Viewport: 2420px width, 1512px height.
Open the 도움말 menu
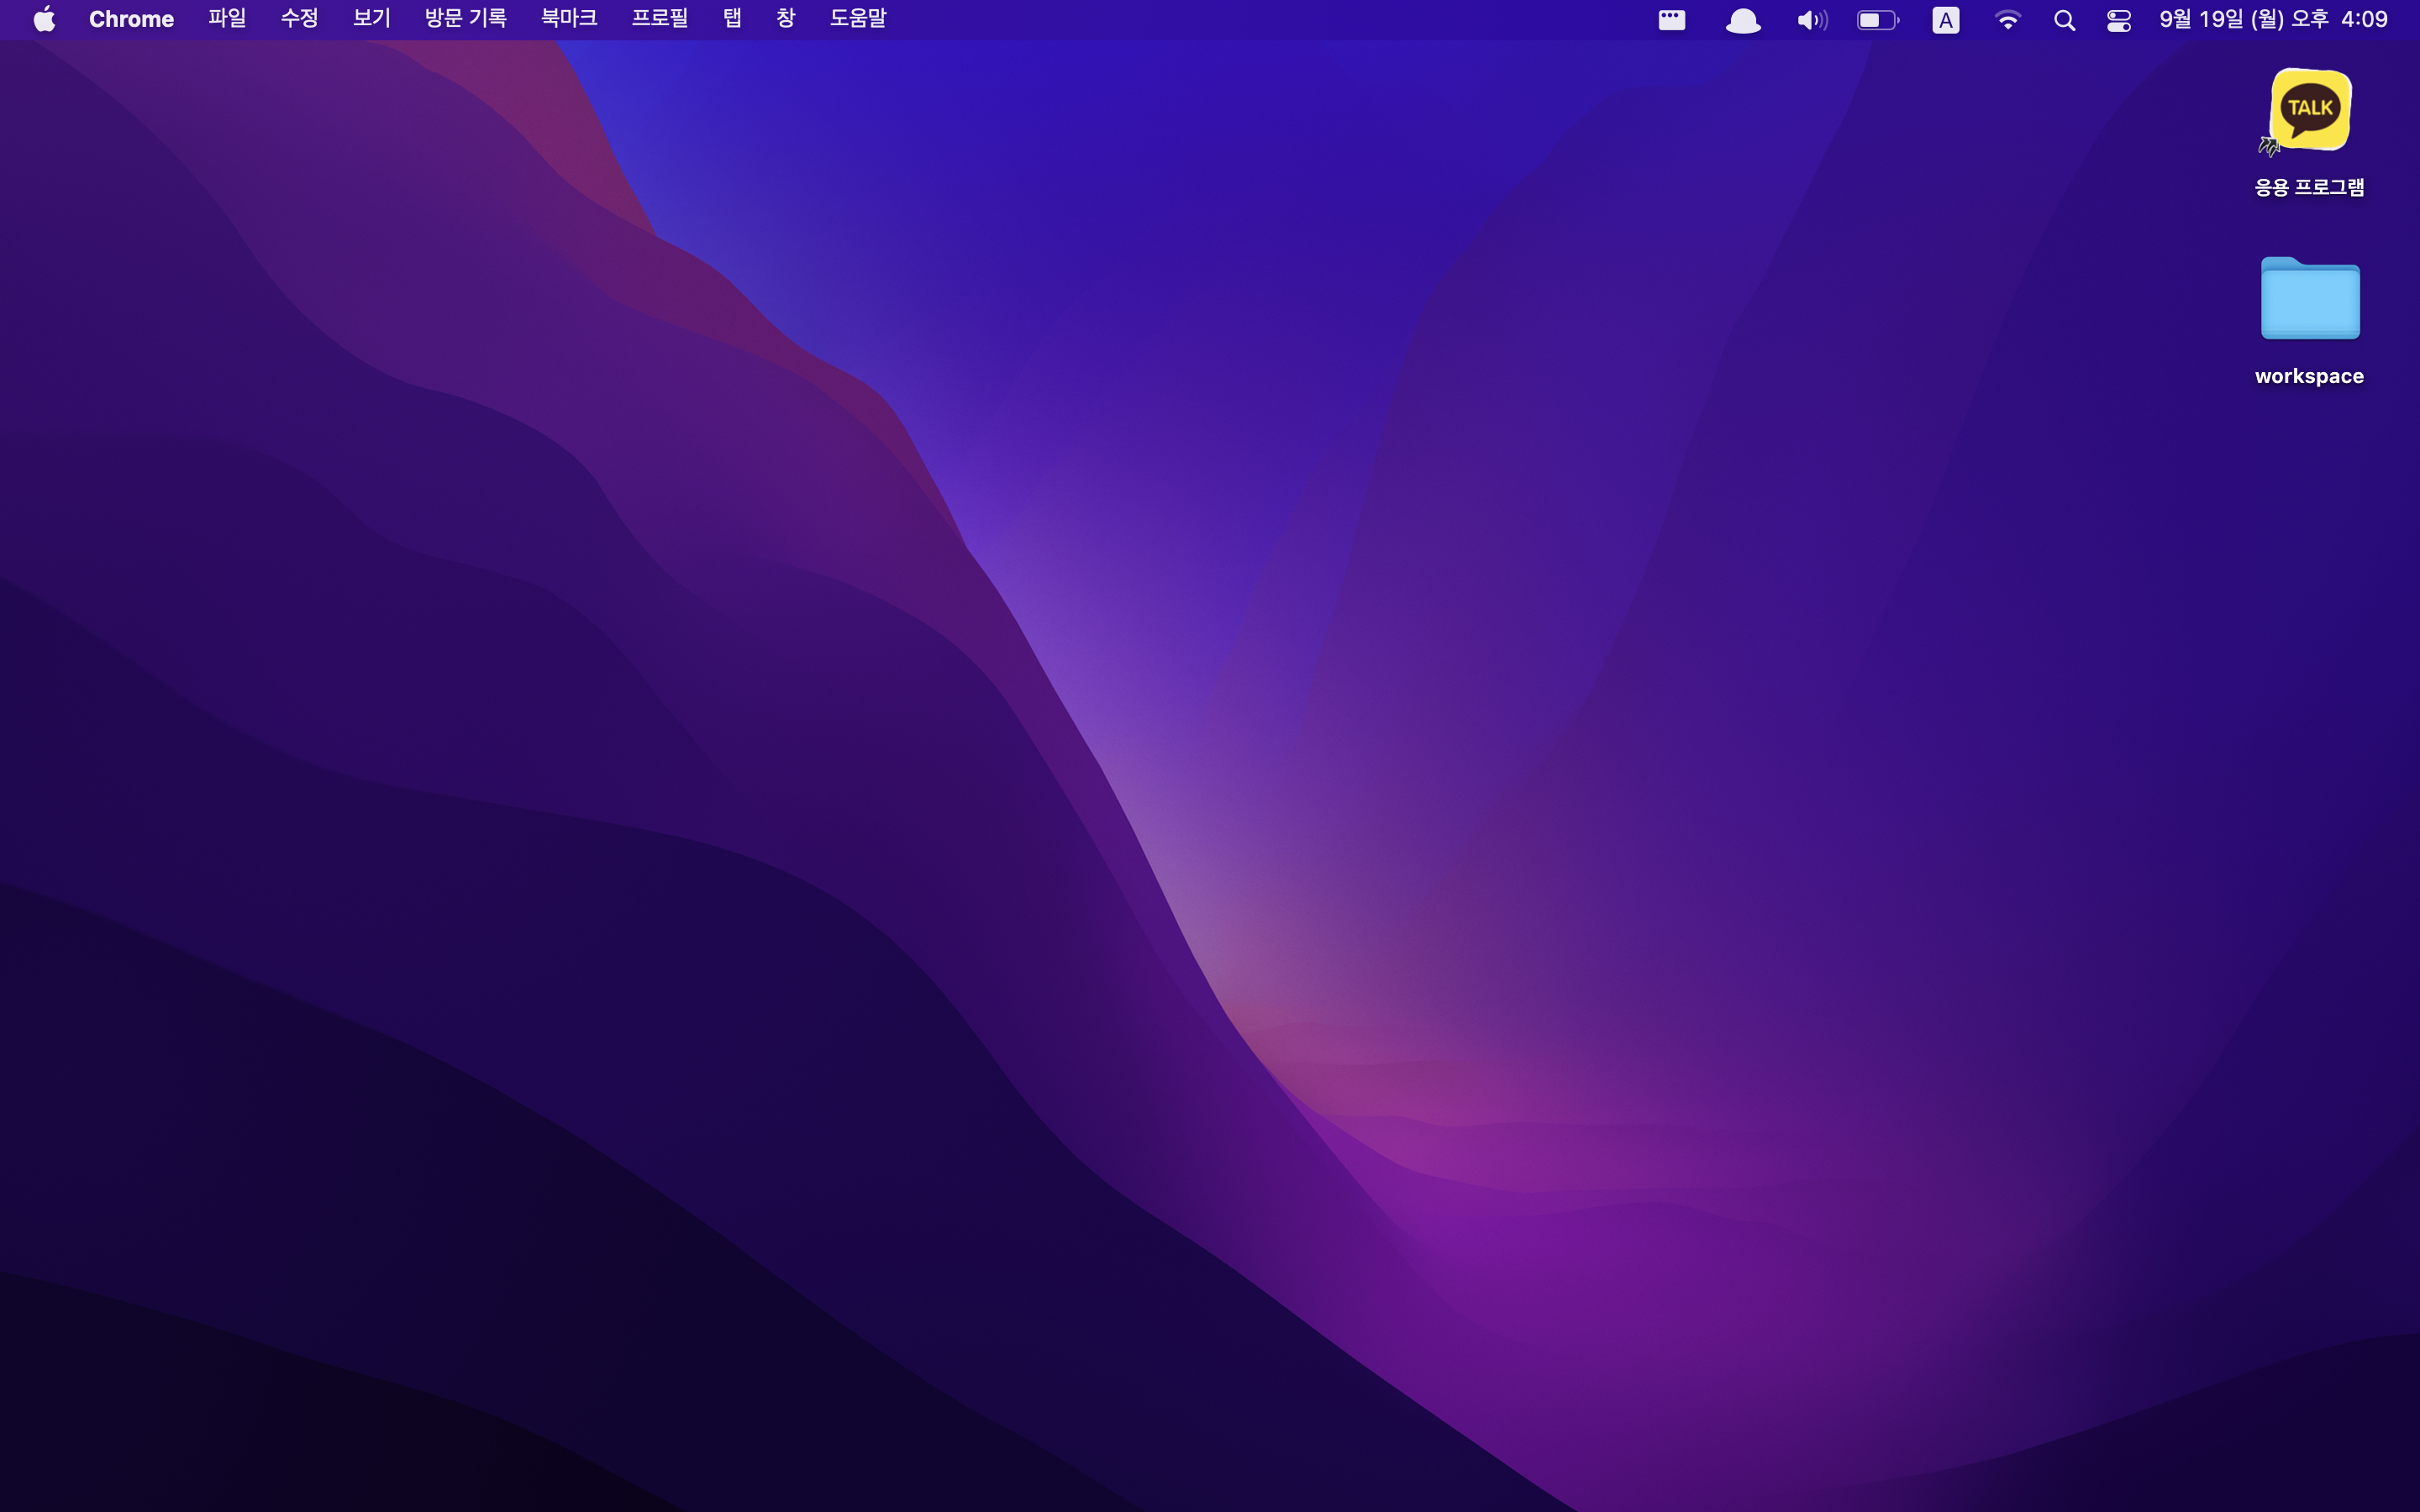pyautogui.click(x=857, y=19)
